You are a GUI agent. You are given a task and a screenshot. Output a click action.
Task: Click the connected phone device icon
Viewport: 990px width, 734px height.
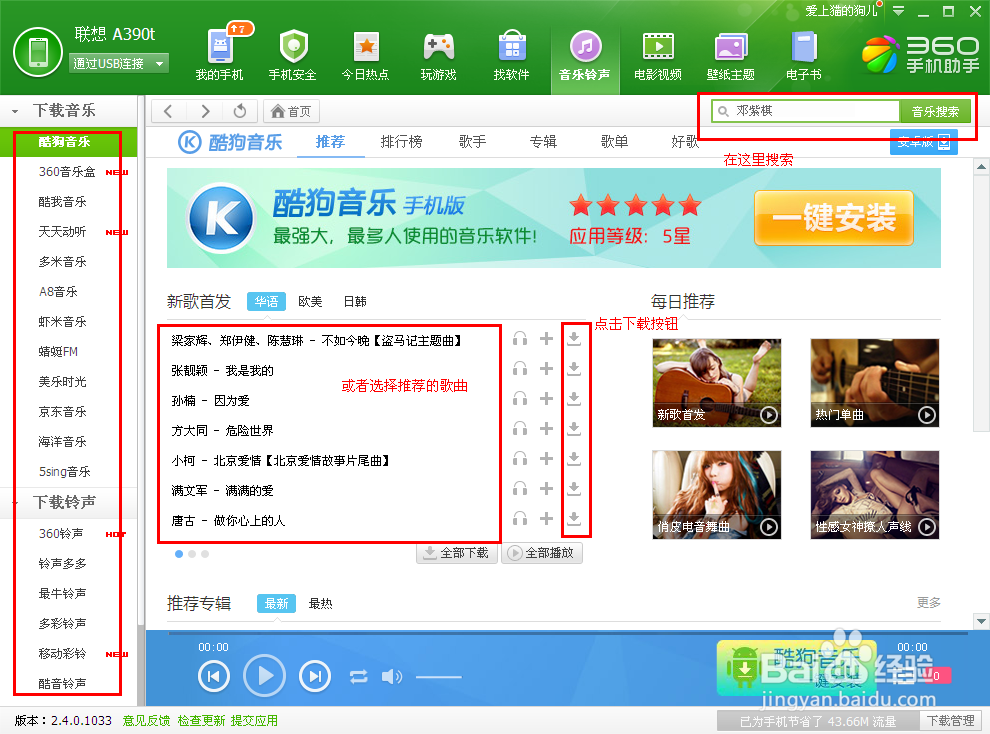click(38, 52)
